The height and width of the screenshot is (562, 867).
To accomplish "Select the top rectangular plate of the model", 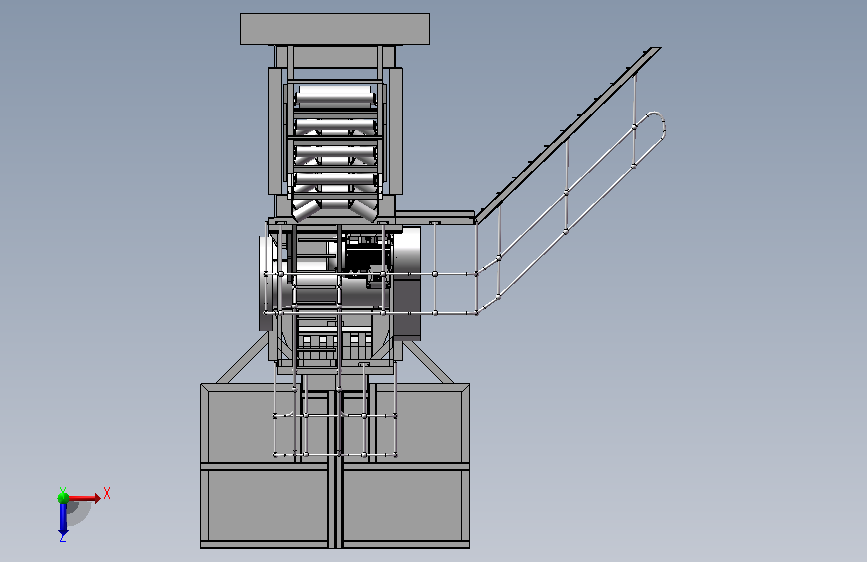I will click(x=335, y=29).
